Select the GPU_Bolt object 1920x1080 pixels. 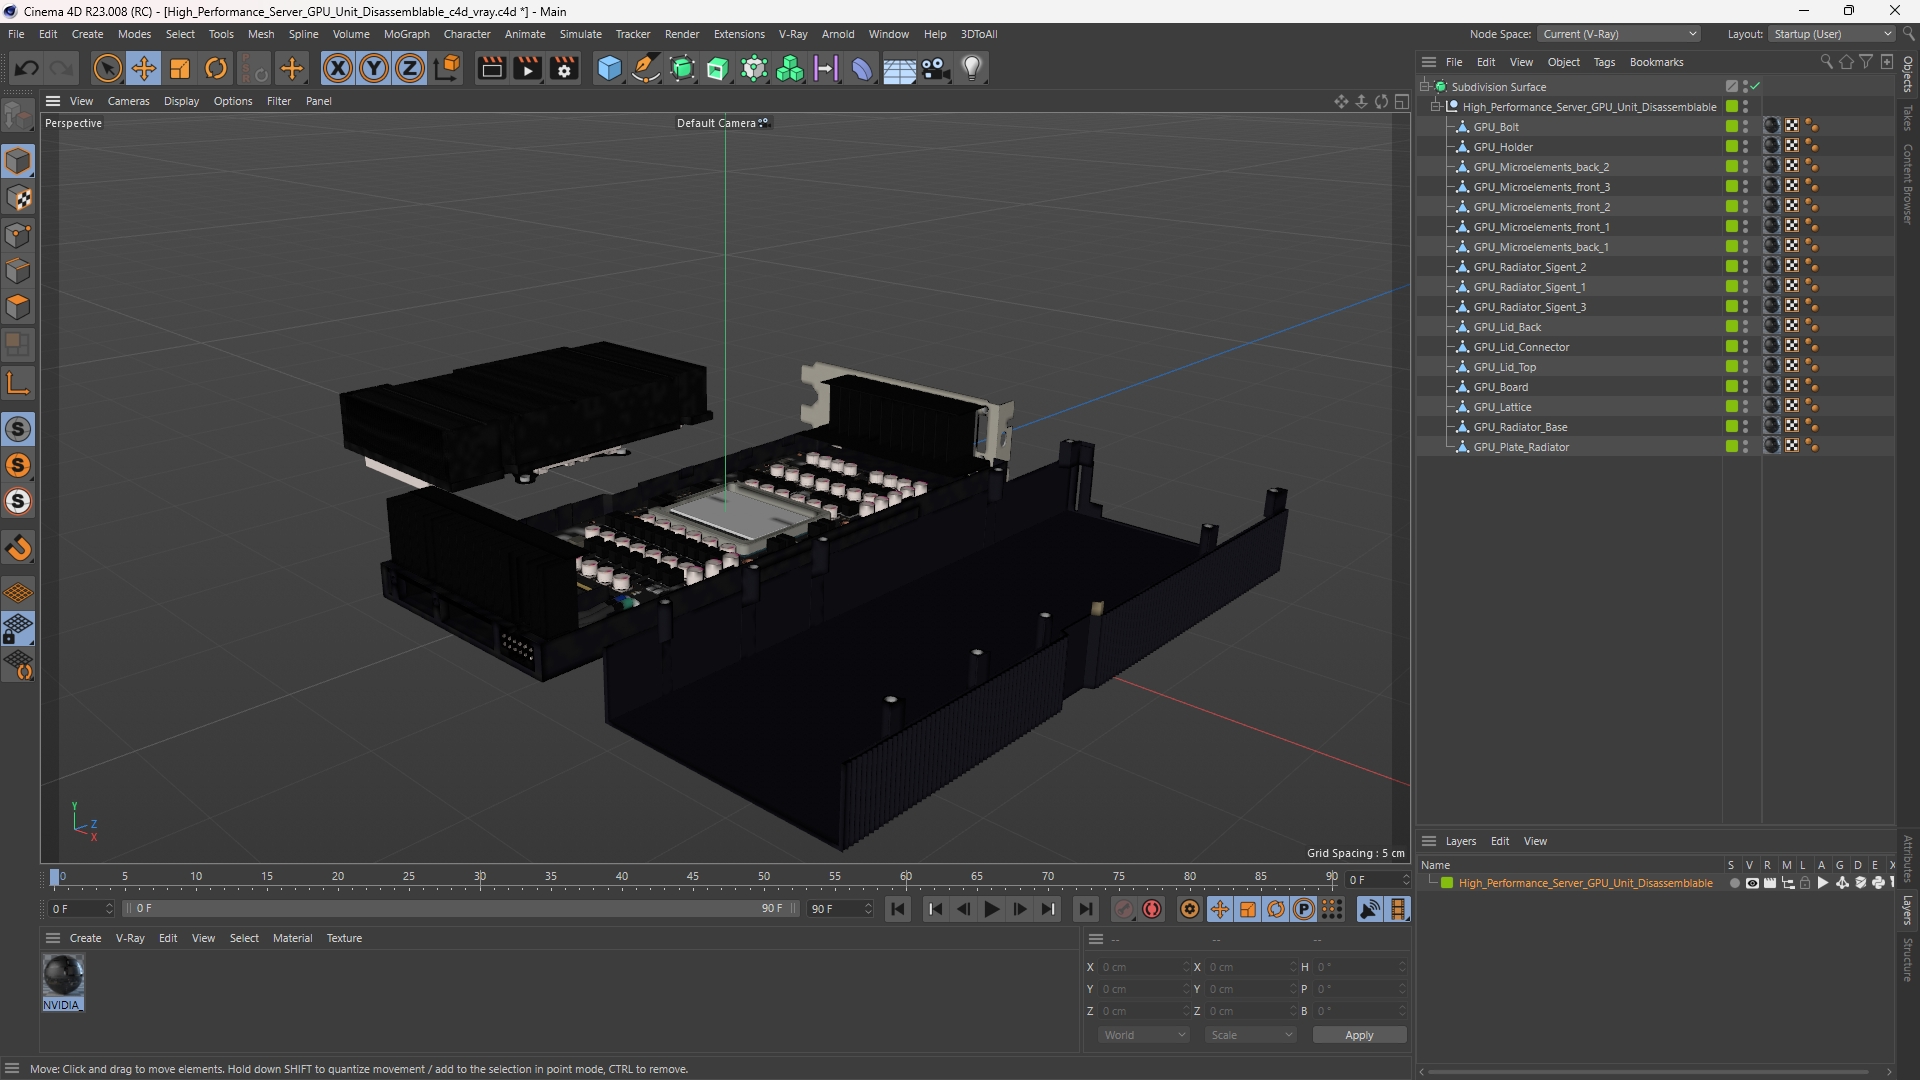[1496, 127]
